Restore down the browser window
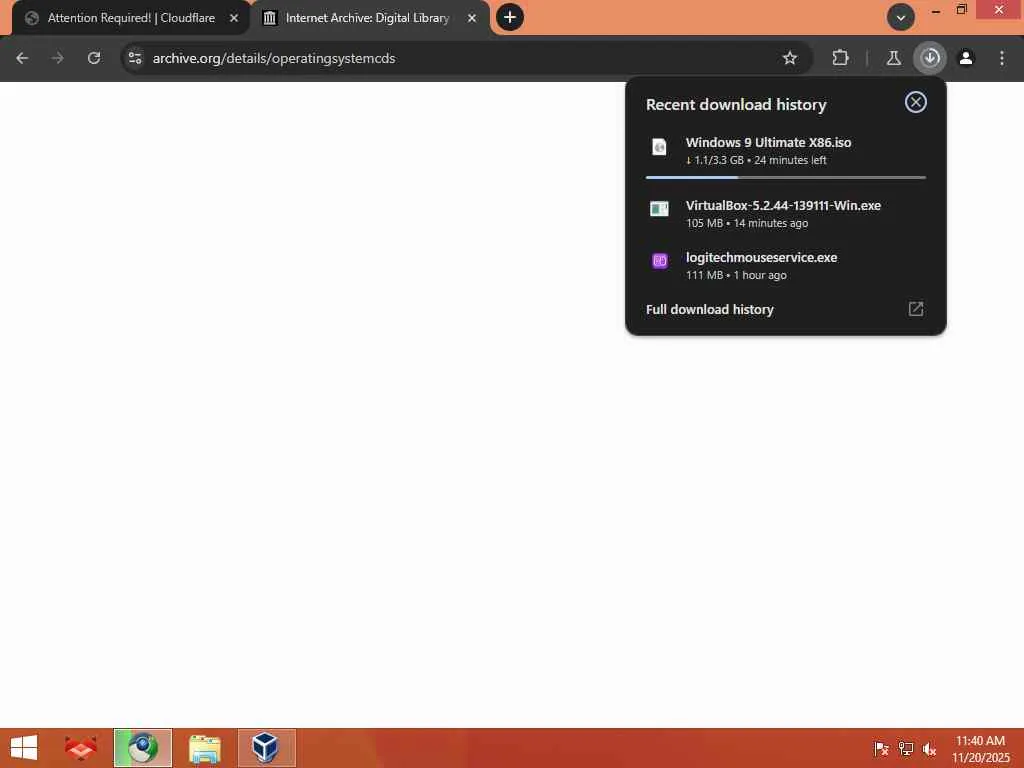Screen dimensions: 1024x768 (x=961, y=10)
